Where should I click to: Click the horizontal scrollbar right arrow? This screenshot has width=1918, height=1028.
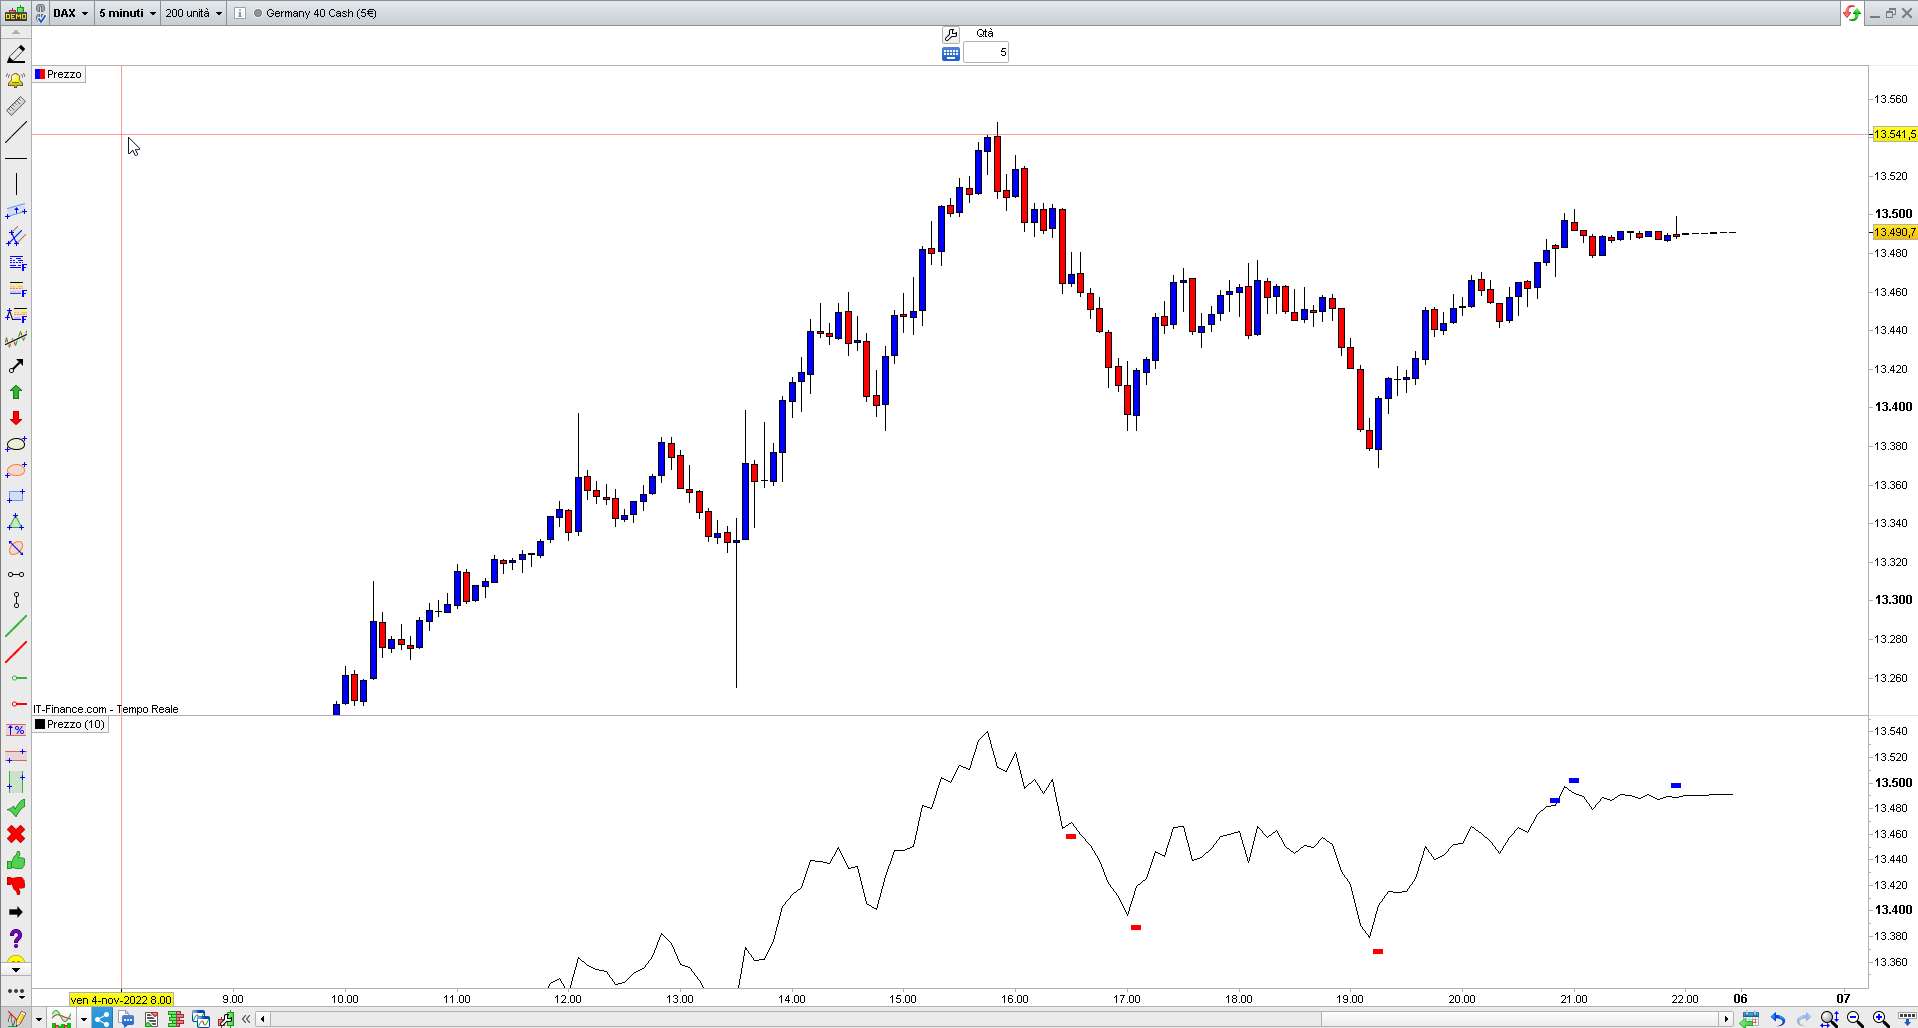[1726, 1019]
